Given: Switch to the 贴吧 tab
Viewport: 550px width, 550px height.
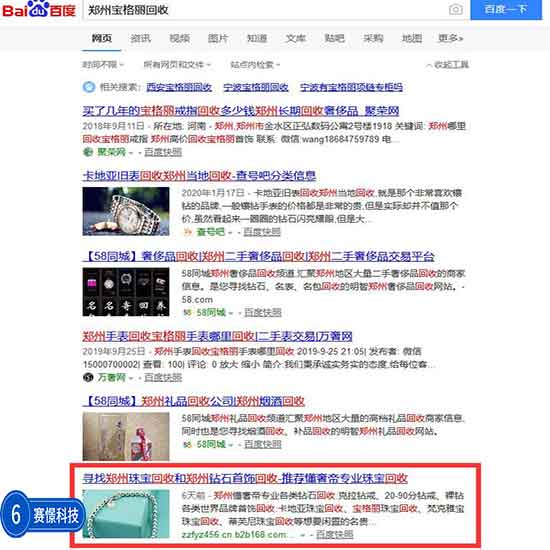Looking at the screenshot, I should click(334, 38).
